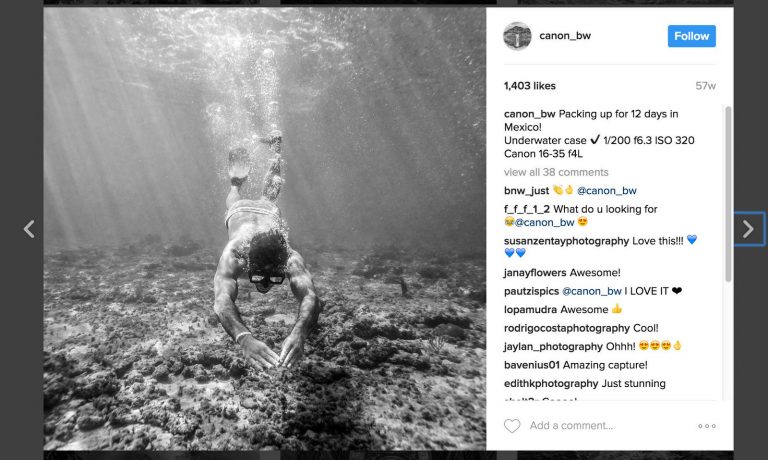Click the Follow button
This screenshot has width=768, height=460.
point(691,36)
